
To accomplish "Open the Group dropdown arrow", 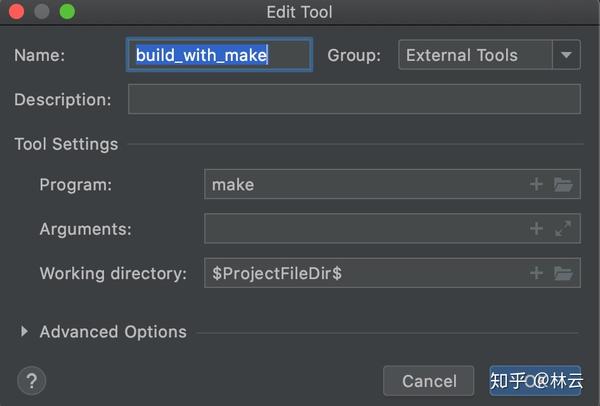I will coord(567,55).
